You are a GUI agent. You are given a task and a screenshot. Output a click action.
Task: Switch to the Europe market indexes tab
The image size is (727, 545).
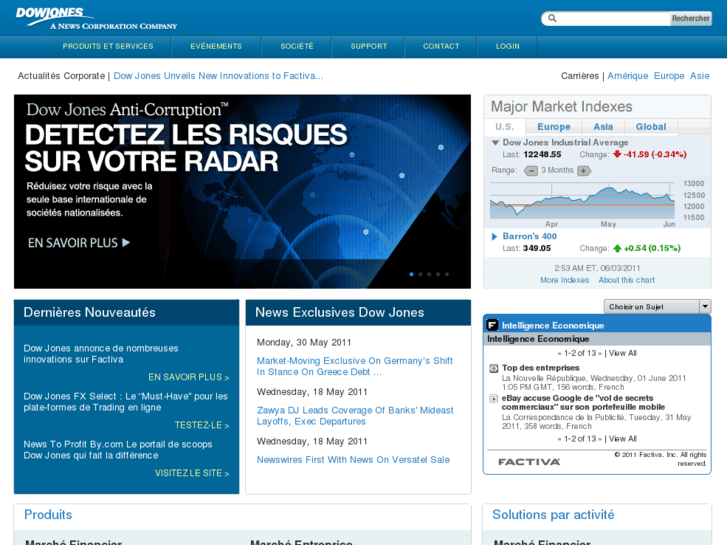tap(554, 127)
